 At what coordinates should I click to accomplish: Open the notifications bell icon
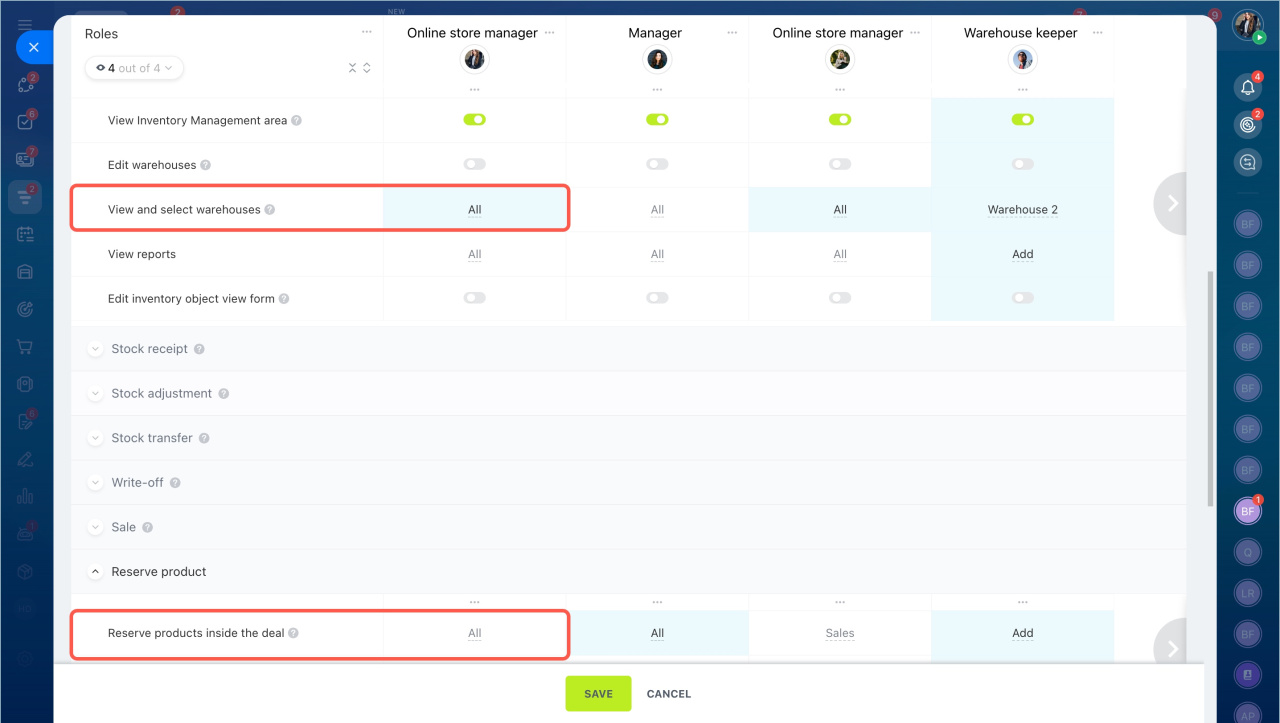click(x=1247, y=87)
